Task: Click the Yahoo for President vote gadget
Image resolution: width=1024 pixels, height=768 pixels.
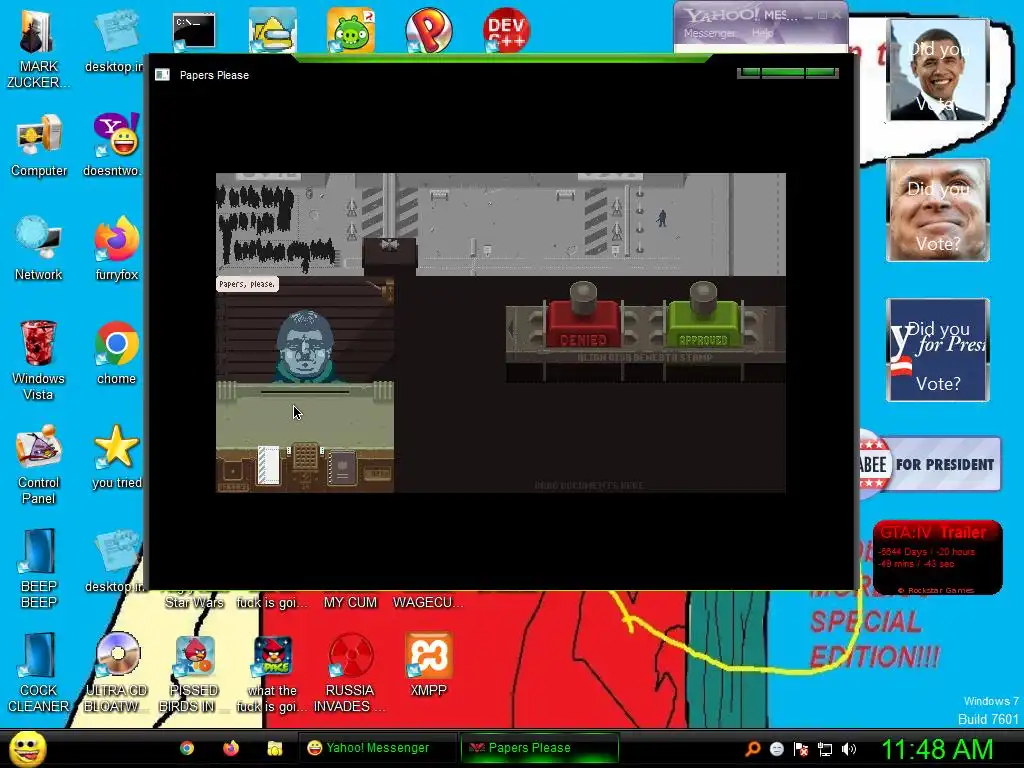Action: (938, 350)
